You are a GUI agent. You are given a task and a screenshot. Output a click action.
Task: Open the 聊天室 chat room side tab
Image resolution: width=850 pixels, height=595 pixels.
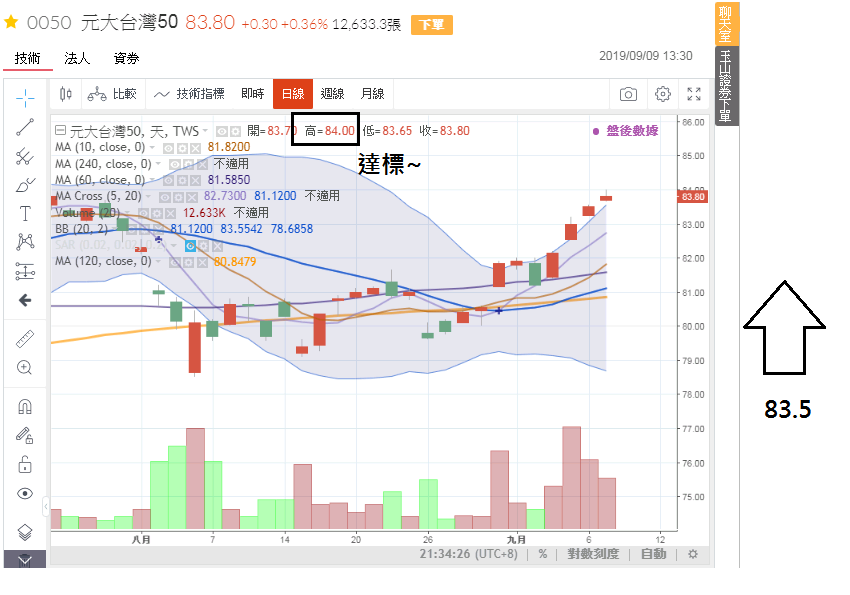(x=726, y=24)
